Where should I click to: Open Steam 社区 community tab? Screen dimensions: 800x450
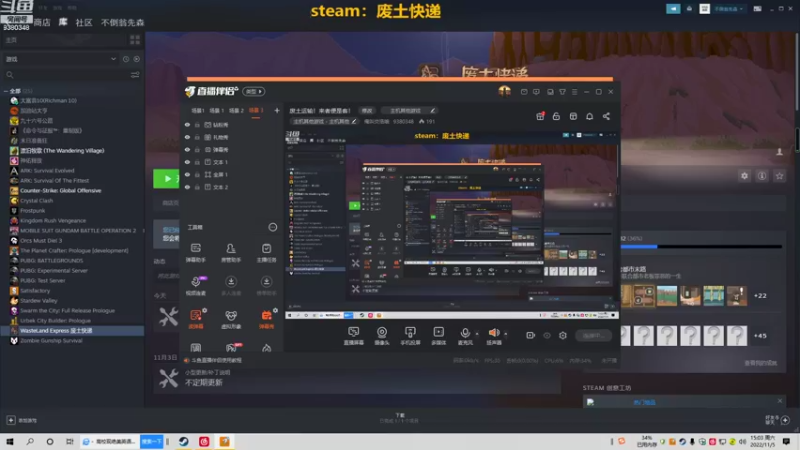point(84,22)
